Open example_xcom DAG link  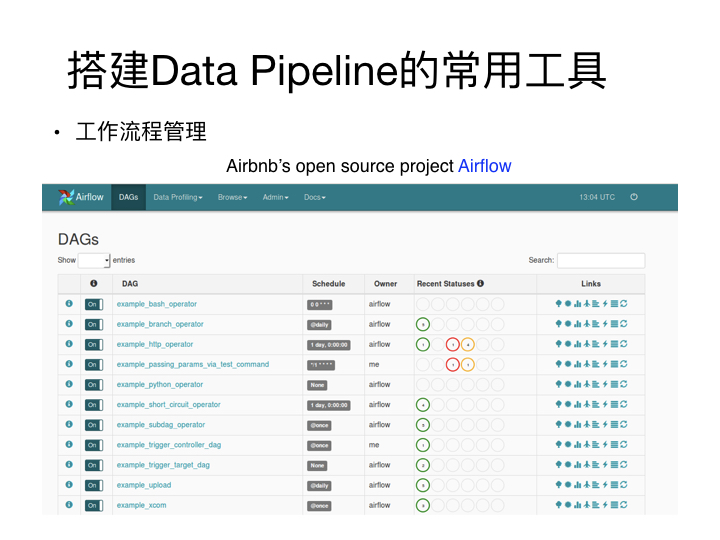click(x=141, y=505)
